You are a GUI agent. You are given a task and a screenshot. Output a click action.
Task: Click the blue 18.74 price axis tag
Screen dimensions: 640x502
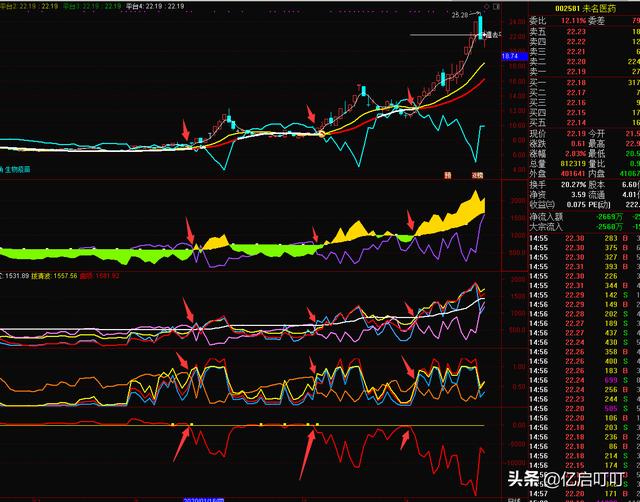[509, 57]
